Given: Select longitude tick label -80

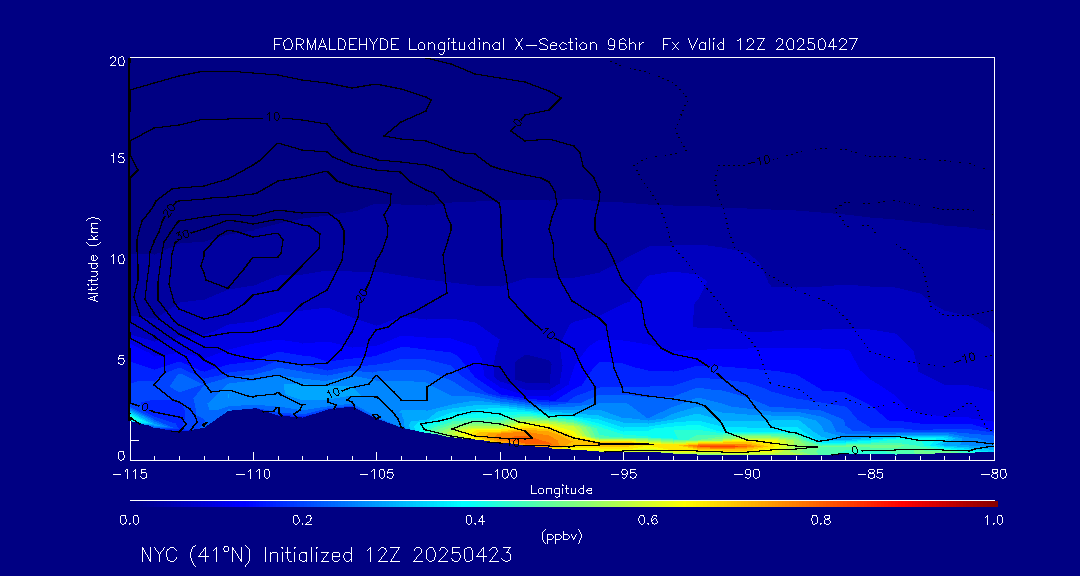Looking at the screenshot, I should point(993,474).
